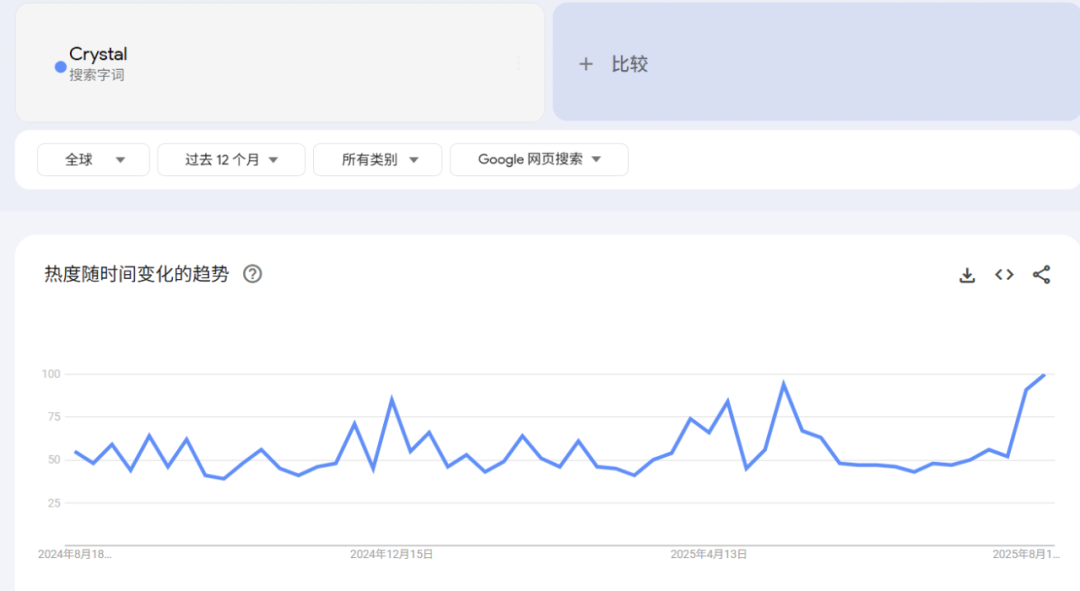This screenshot has height=591, width=1080.
Task: Click the 2025年4月13日 axis date label
Action: coord(708,554)
